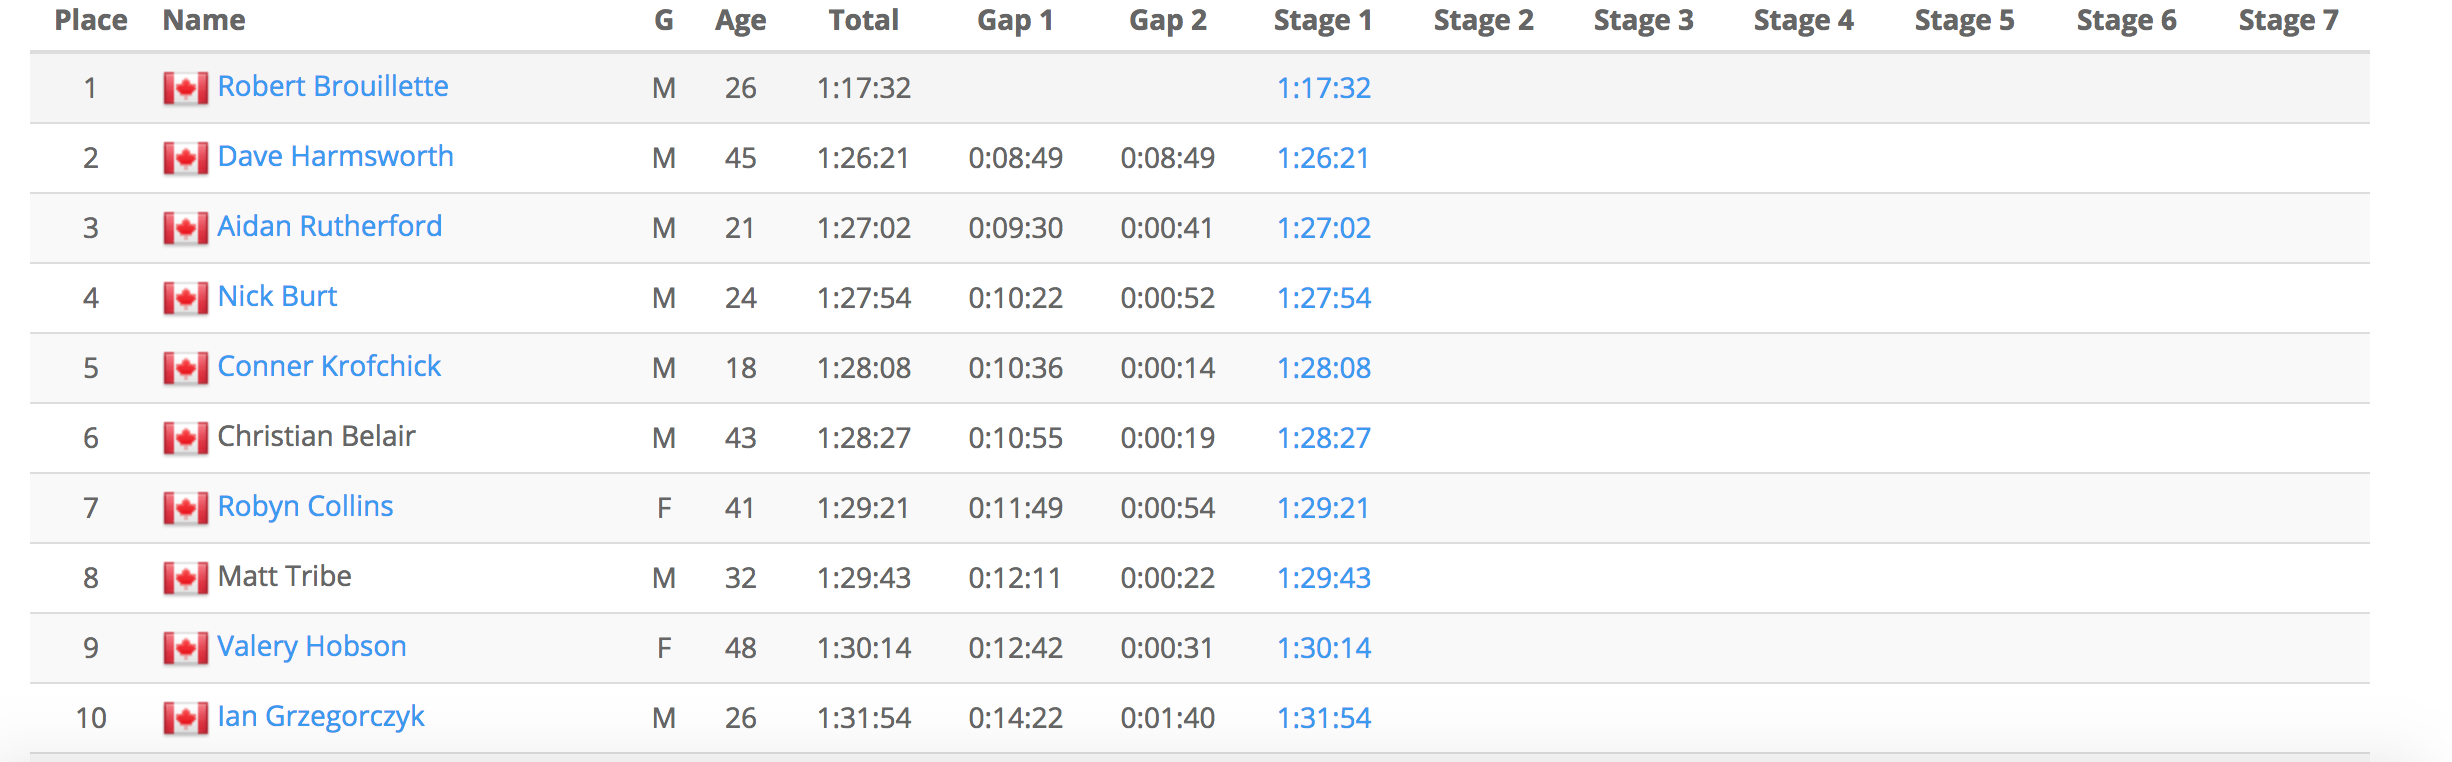The height and width of the screenshot is (762, 2452).
Task: Open Stage 1 time 1:17:32 link
Action: click(1324, 88)
